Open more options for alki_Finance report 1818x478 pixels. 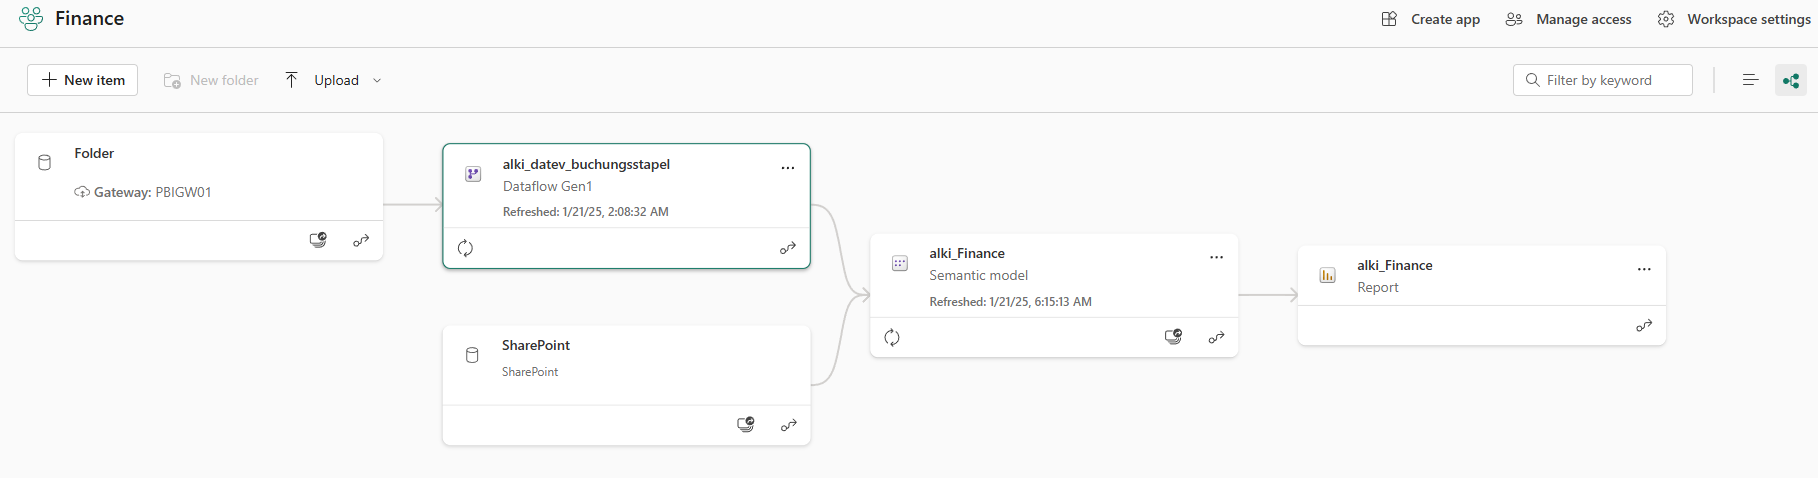click(x=1644, y=269)
